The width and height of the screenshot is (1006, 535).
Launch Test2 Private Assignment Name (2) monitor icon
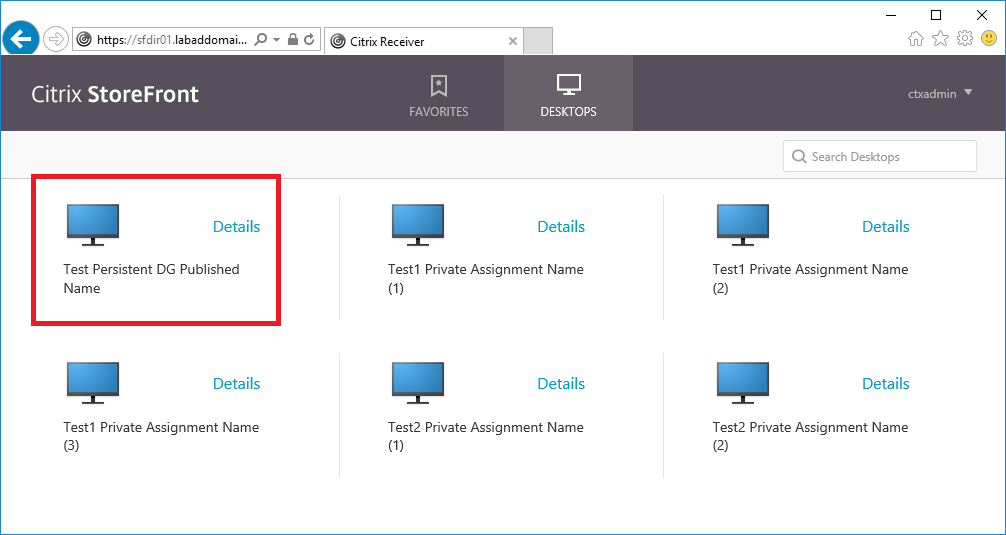tap(742, 382)
